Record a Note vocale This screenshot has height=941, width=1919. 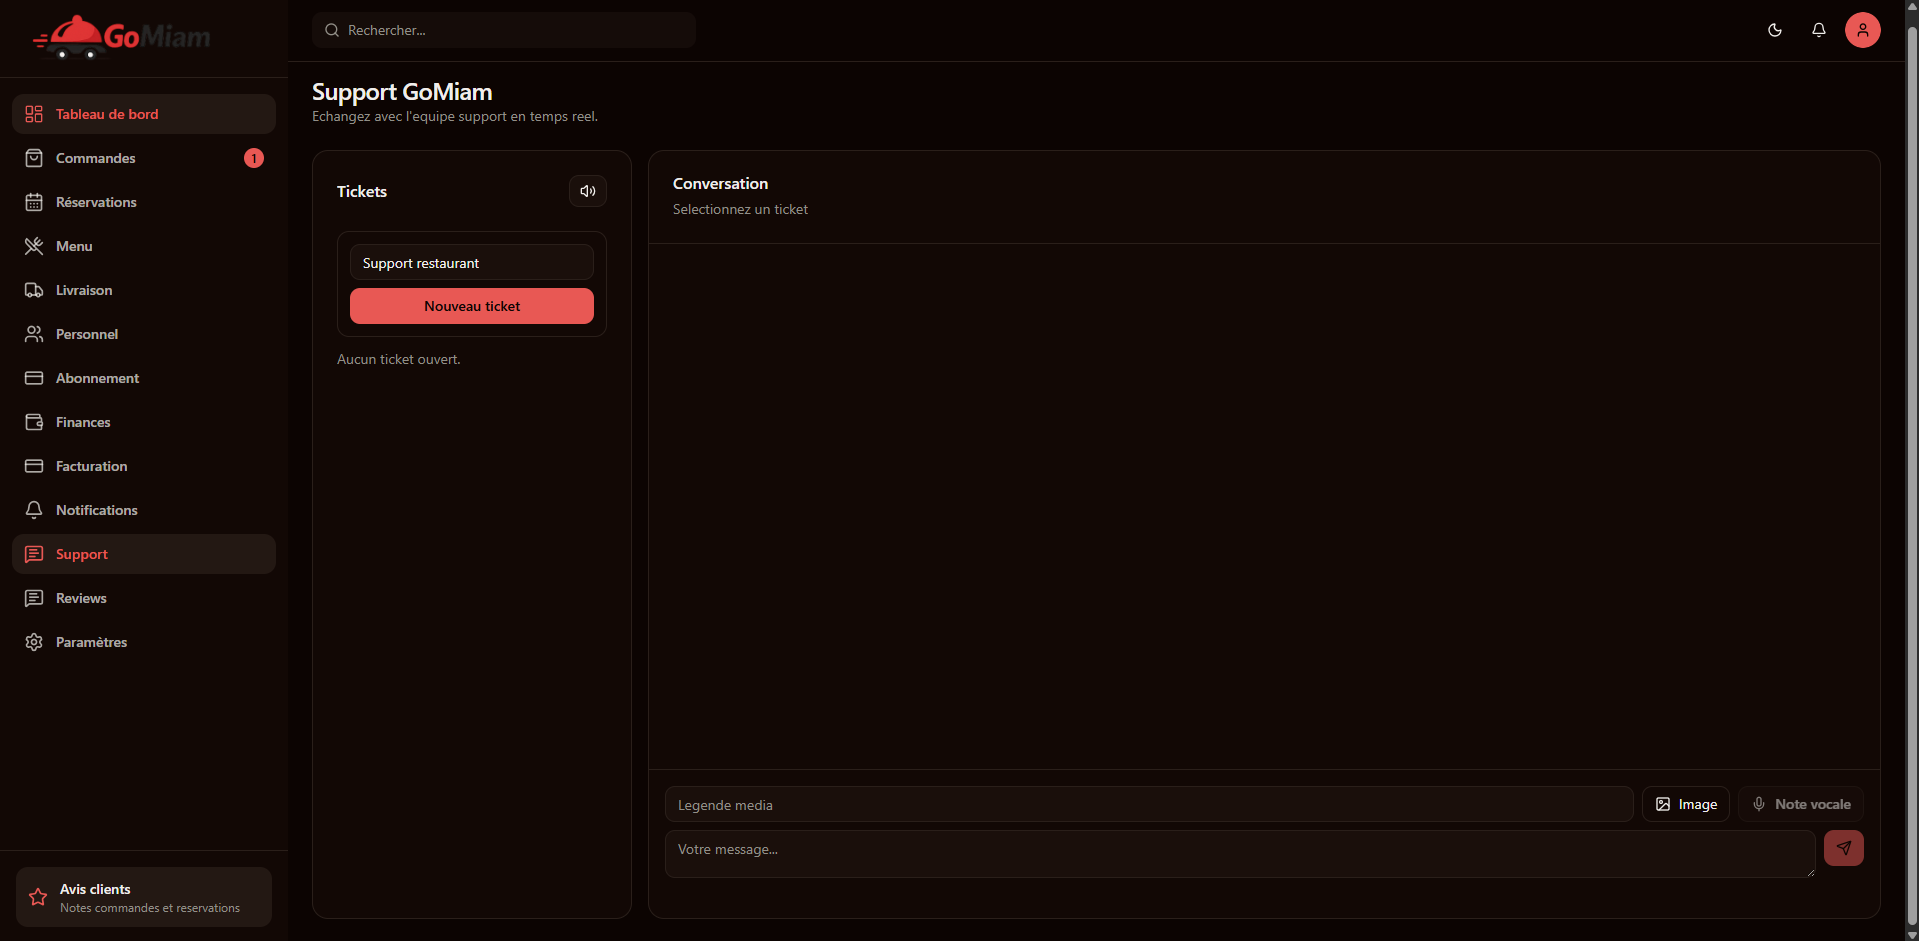(1801, 804)
